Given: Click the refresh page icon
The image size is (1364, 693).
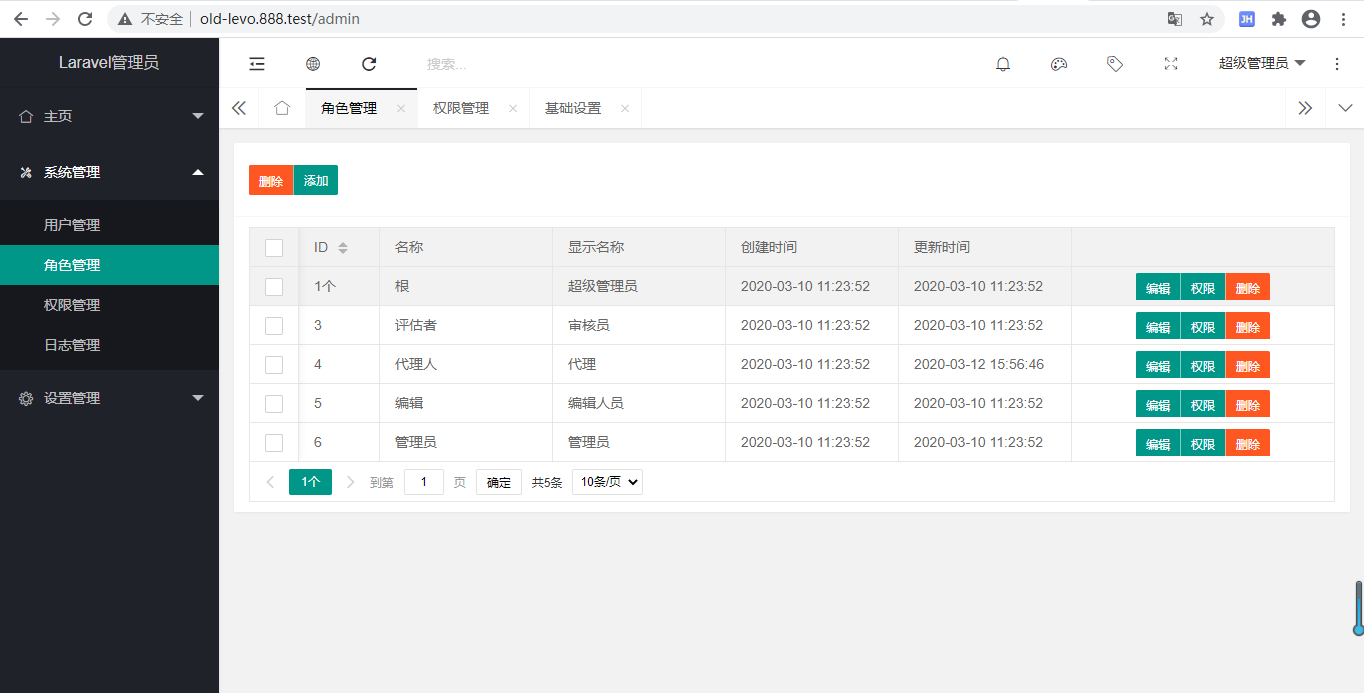Looking at the screenshot, I should coord(369,64).
